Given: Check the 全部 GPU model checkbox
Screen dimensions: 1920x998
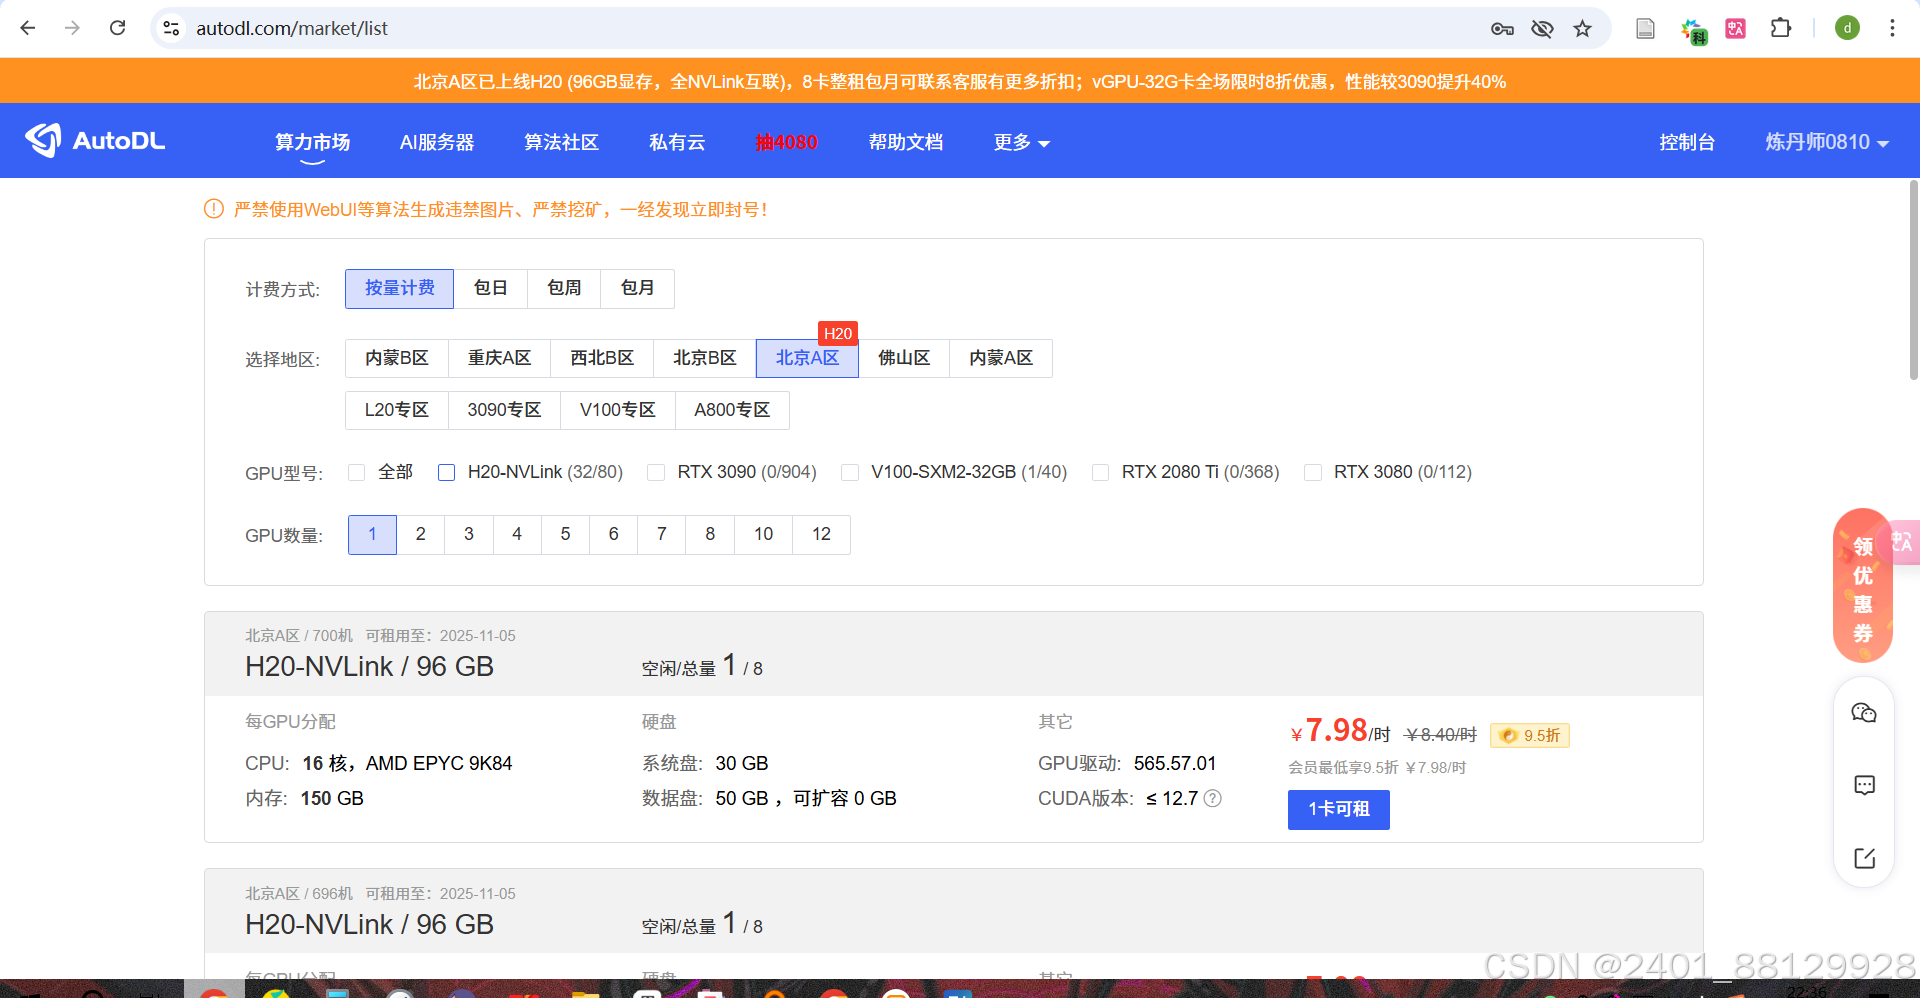Looking at the screenshot, I should click(x=356, y=472).
